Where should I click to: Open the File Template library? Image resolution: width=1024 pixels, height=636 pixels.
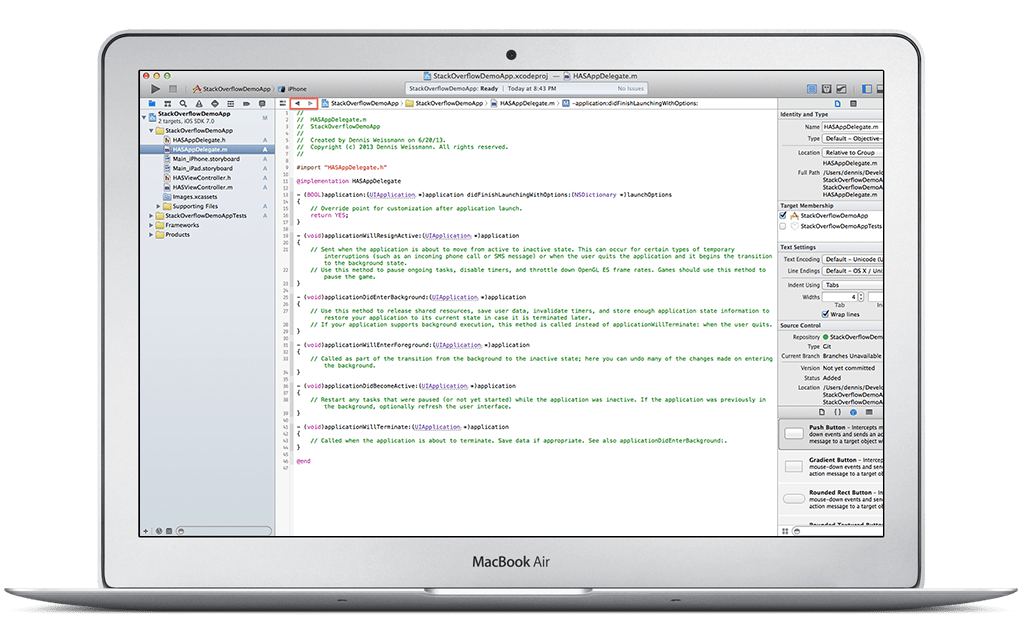(x=822, y=412)
